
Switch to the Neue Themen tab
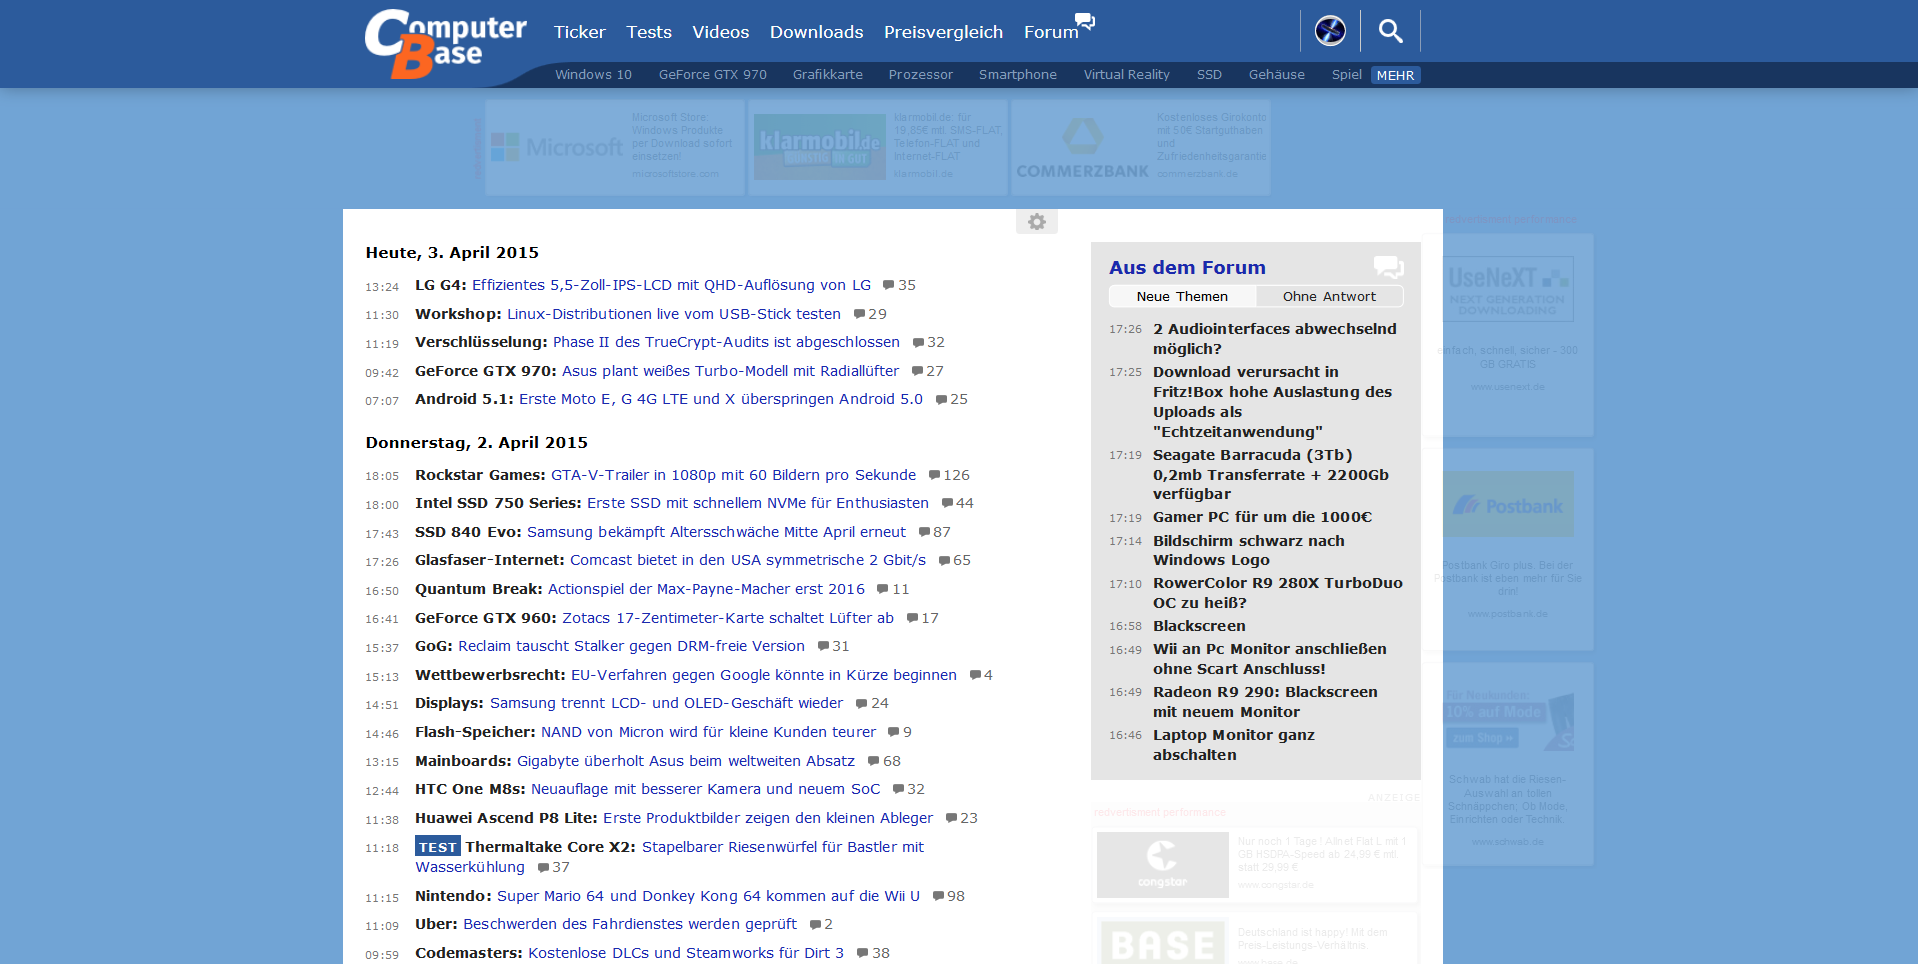coord(1182,296)
